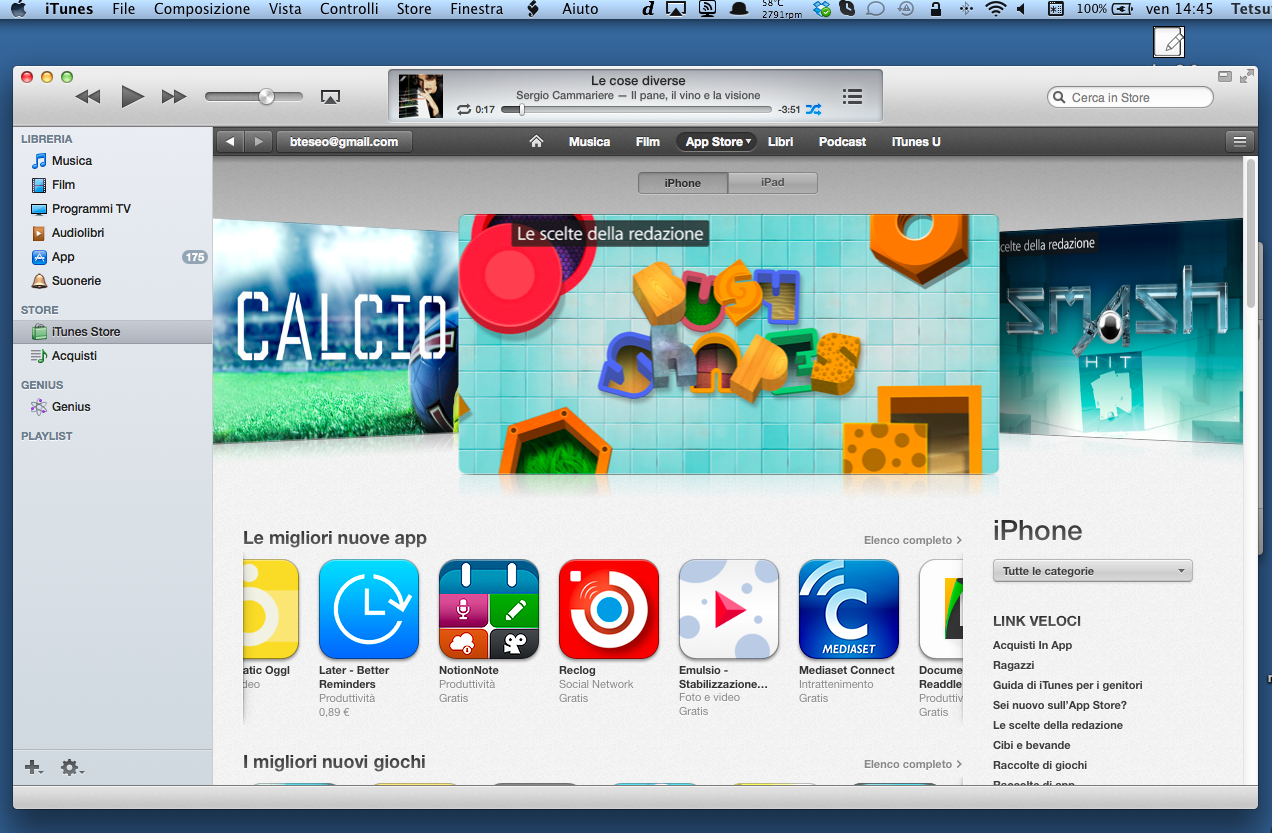Open the Film store tab
1272x833 pixels.
pyautogui.click(x=648, y=142)
